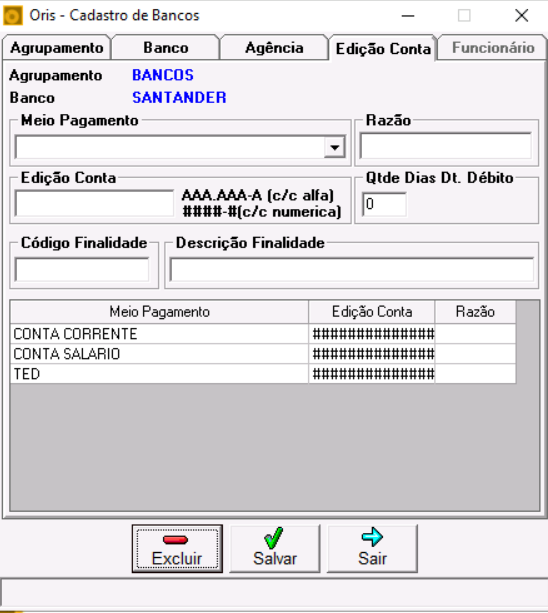
Task: Select the Funcionário tab
Action: tap(493, 48)
